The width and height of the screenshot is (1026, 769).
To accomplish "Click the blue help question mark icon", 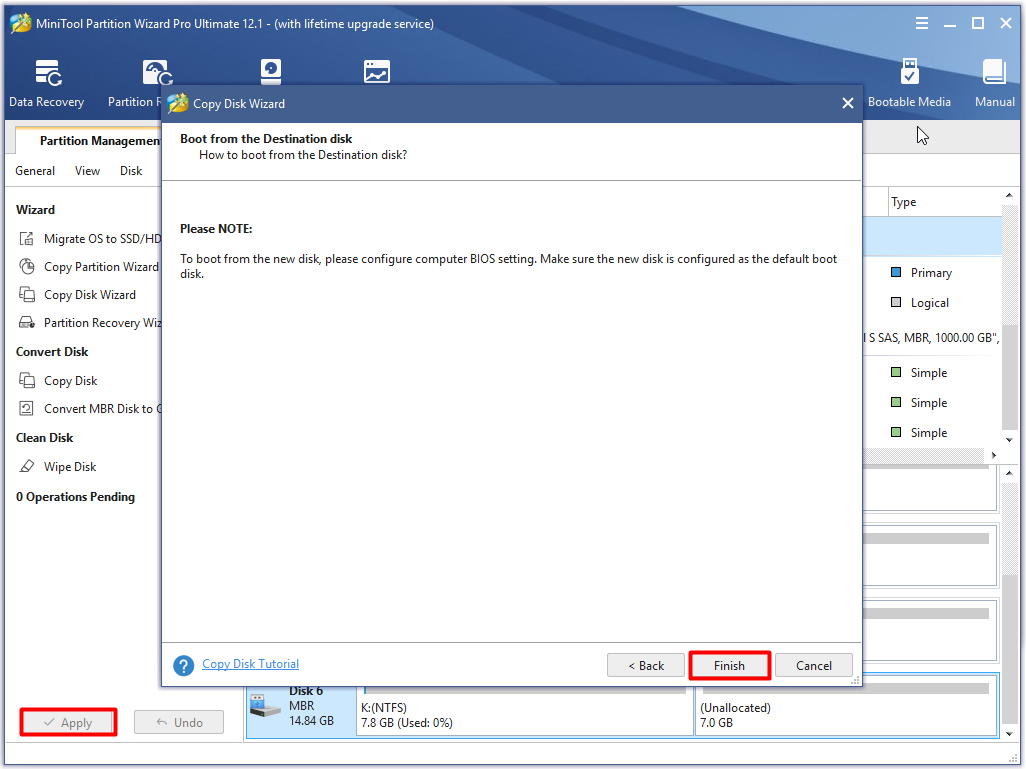I will click(x=183, y=666).
